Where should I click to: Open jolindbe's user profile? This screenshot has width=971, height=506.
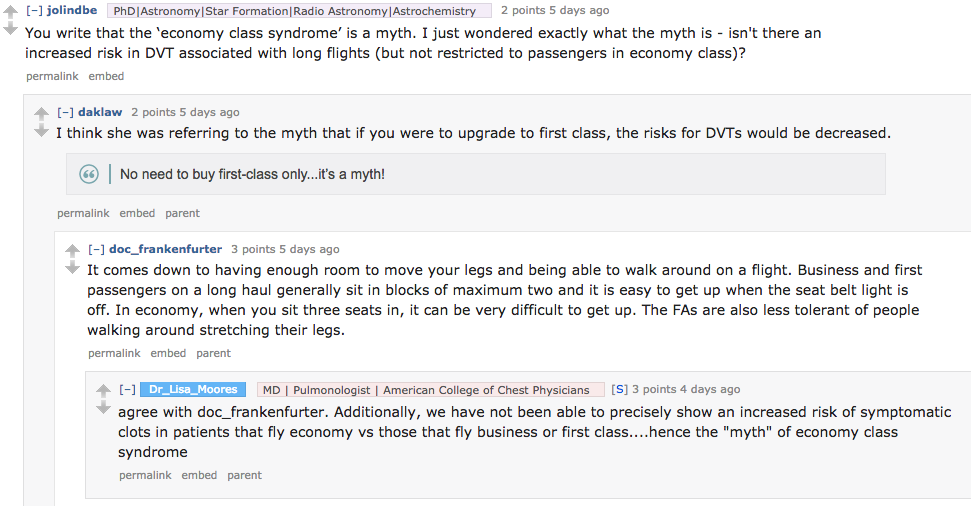[72, 11]
